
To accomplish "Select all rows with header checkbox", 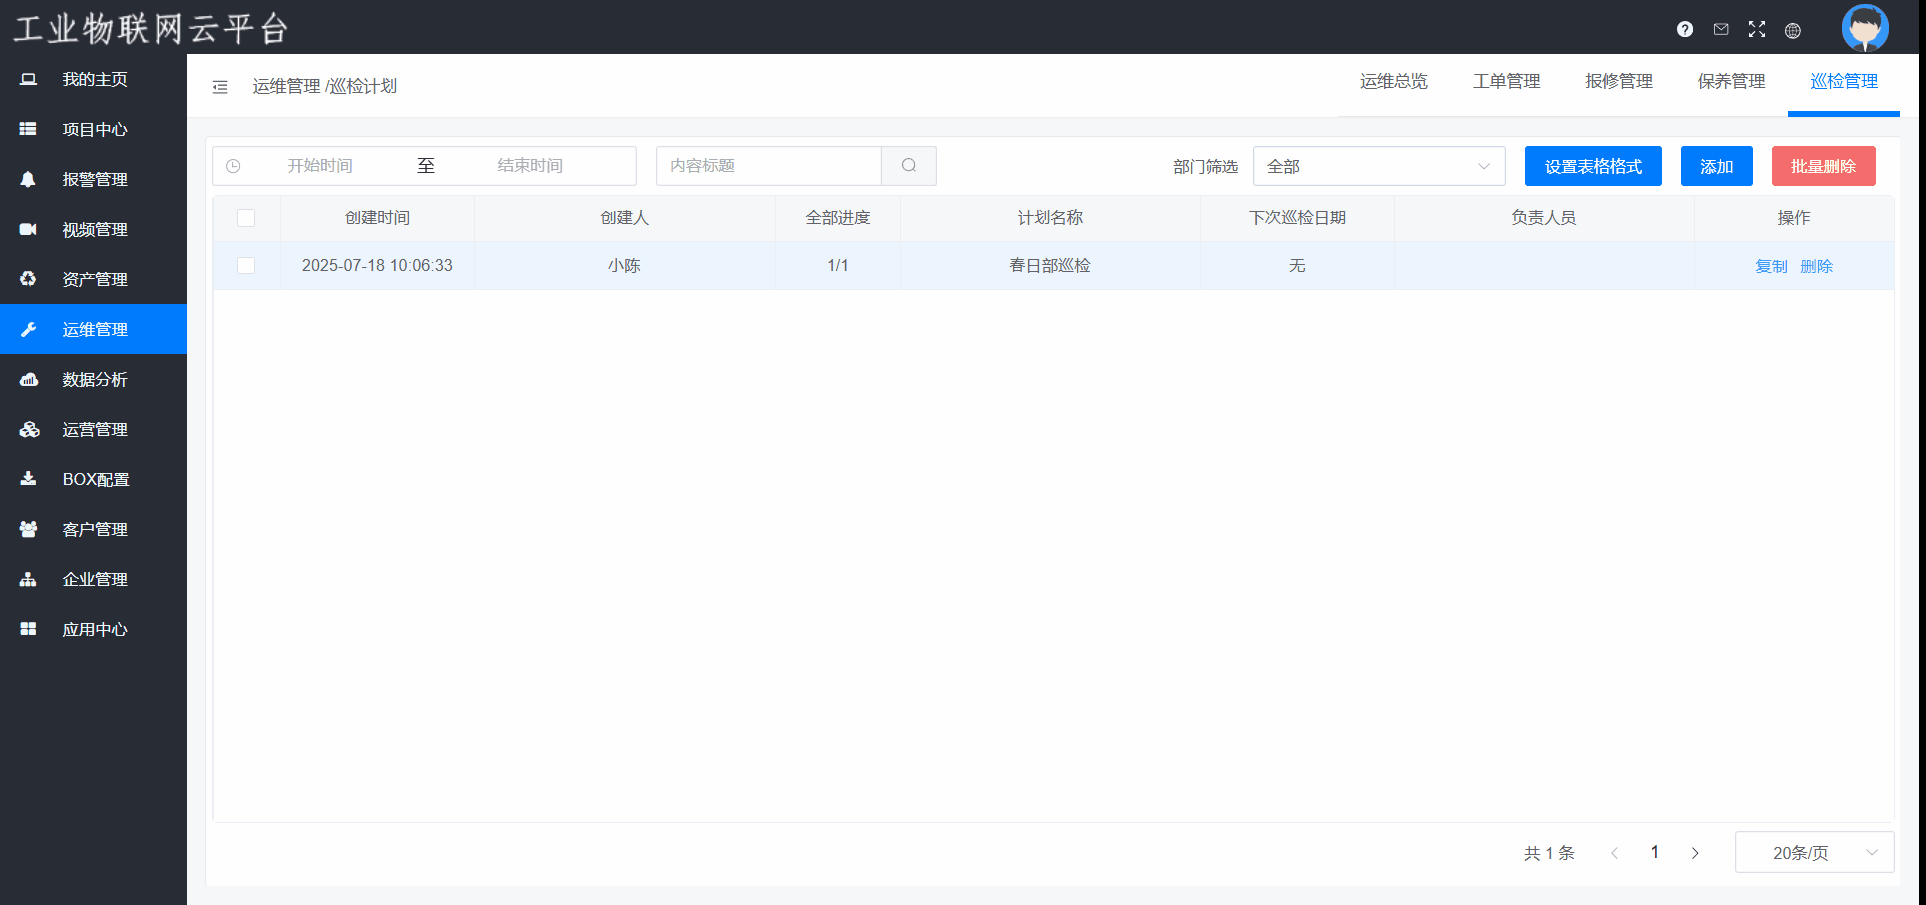I will [x=246, y=218].
